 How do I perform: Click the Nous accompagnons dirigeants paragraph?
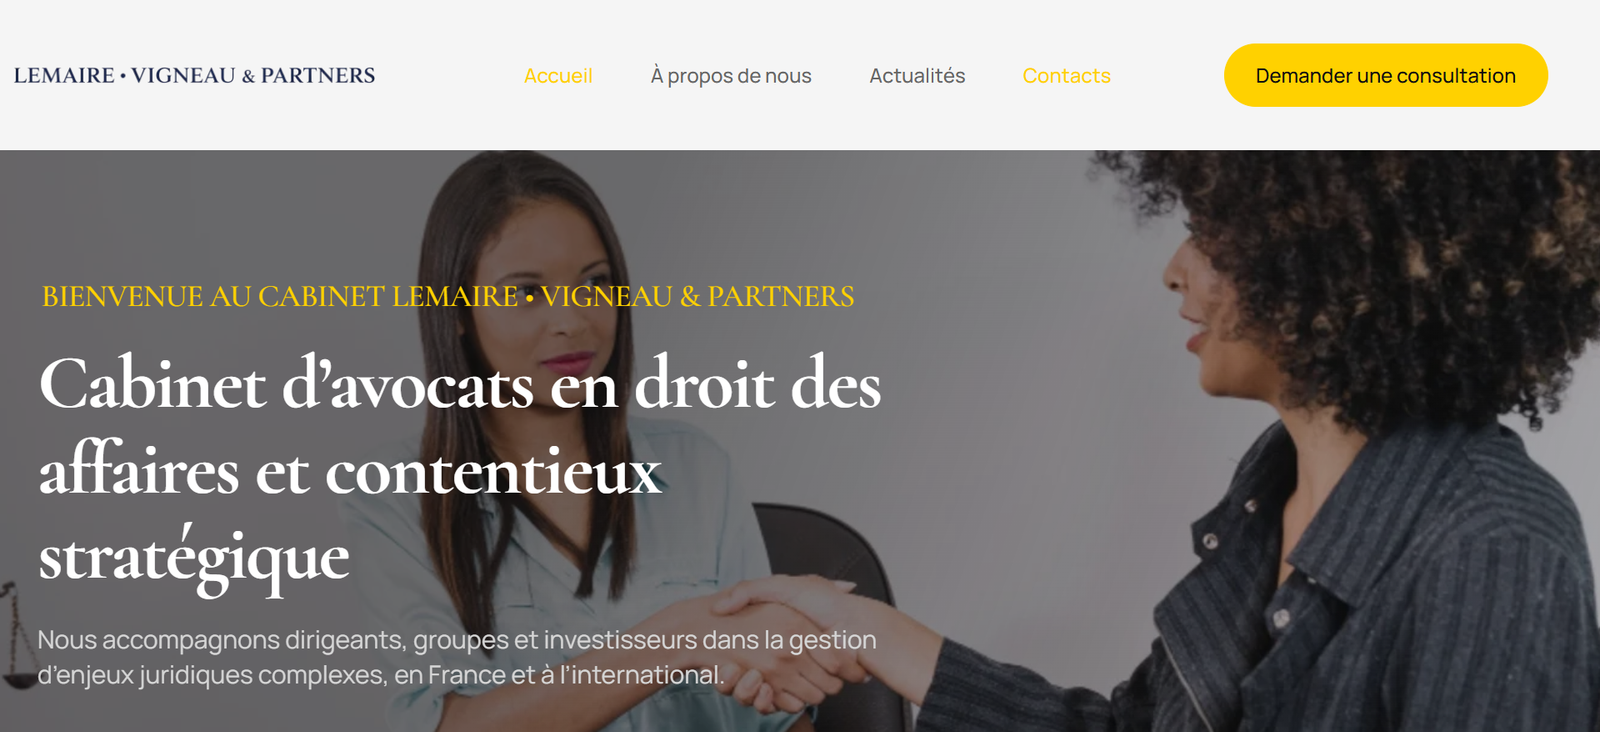coord(457,657)
